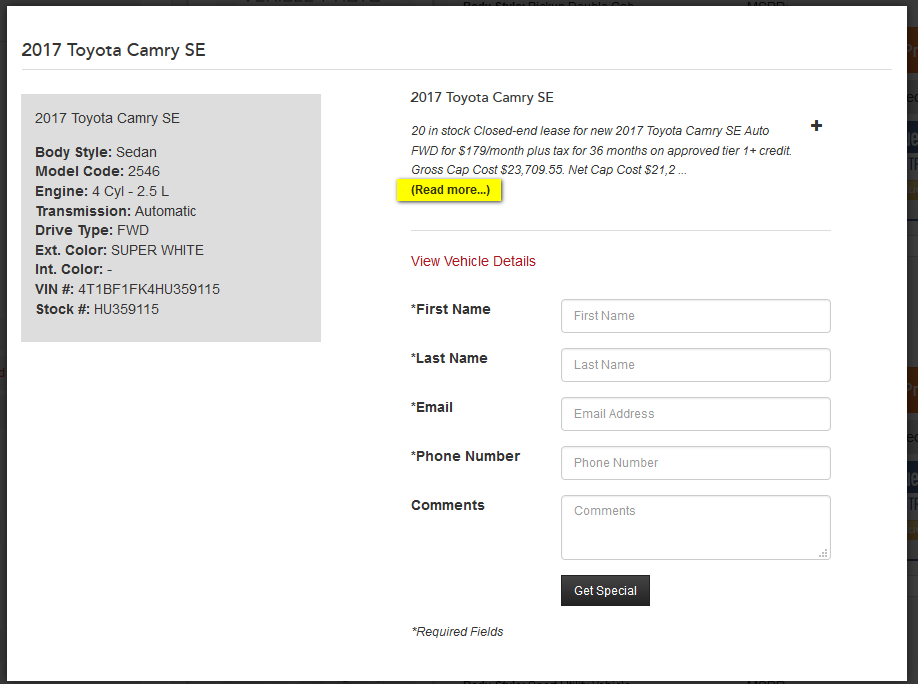Select the *Phone Number label
The image size is (918, 684).
coord(465,456)
